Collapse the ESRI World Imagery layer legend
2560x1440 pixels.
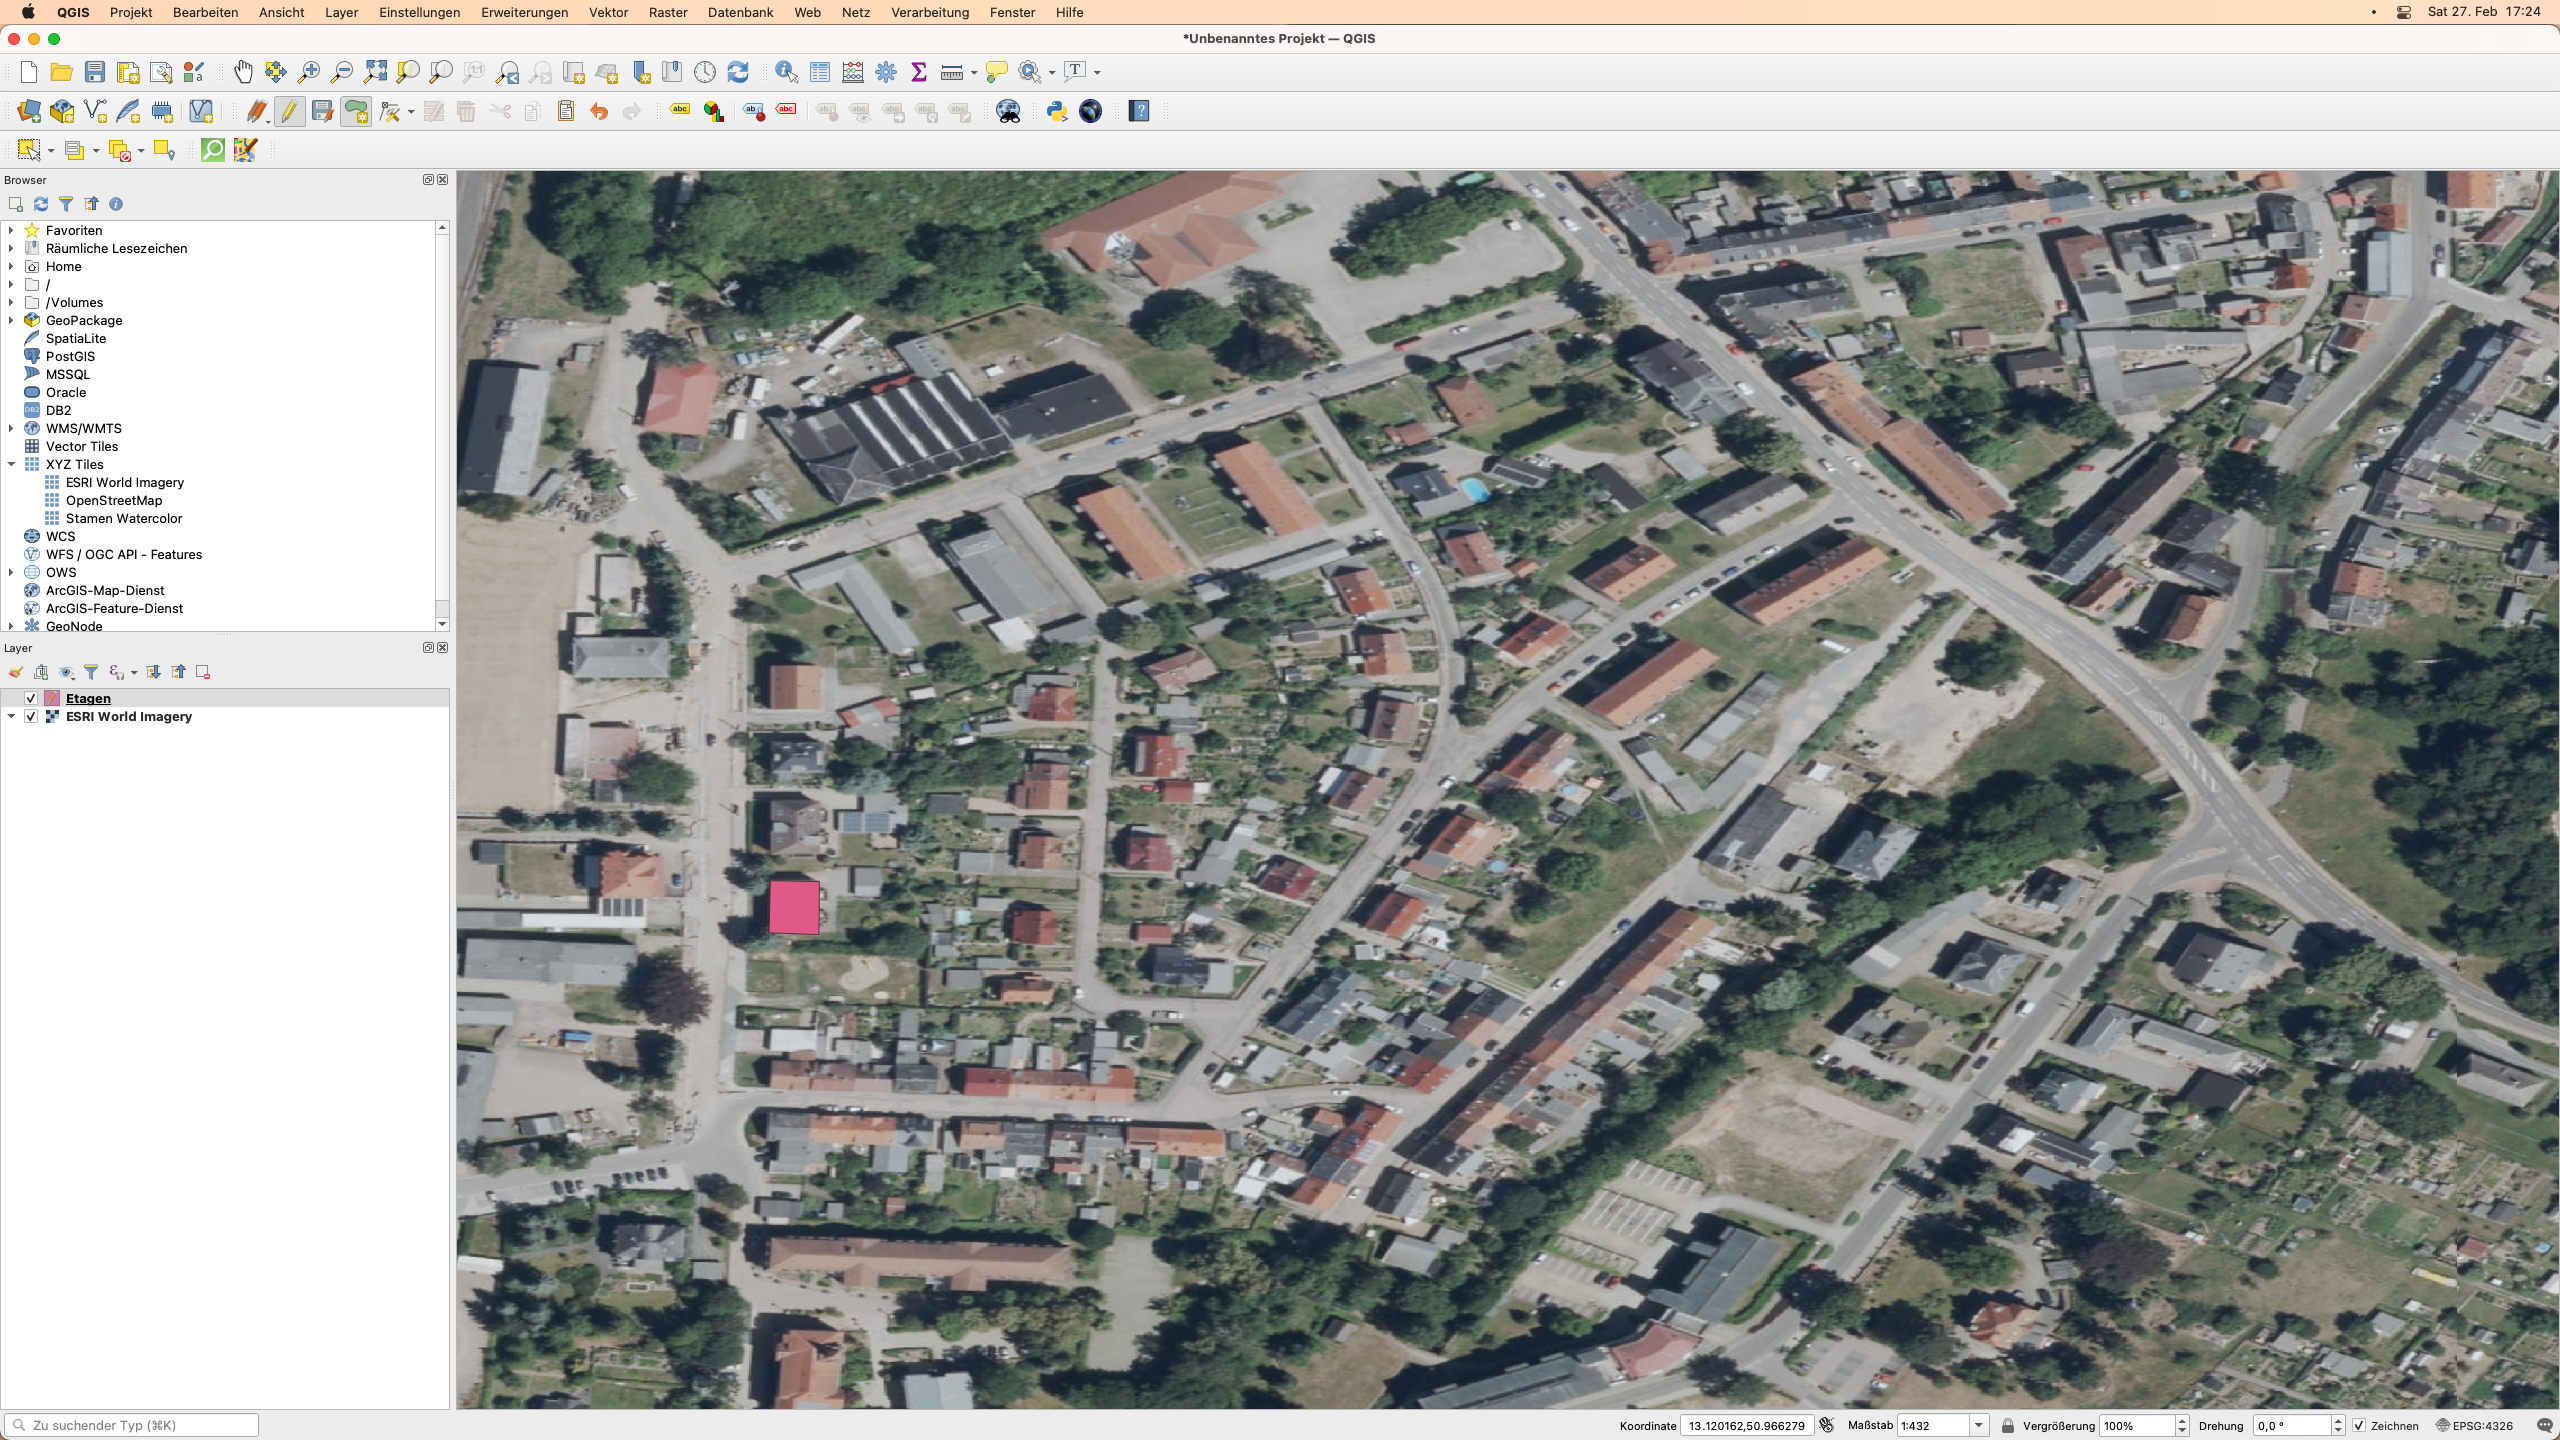11,716
